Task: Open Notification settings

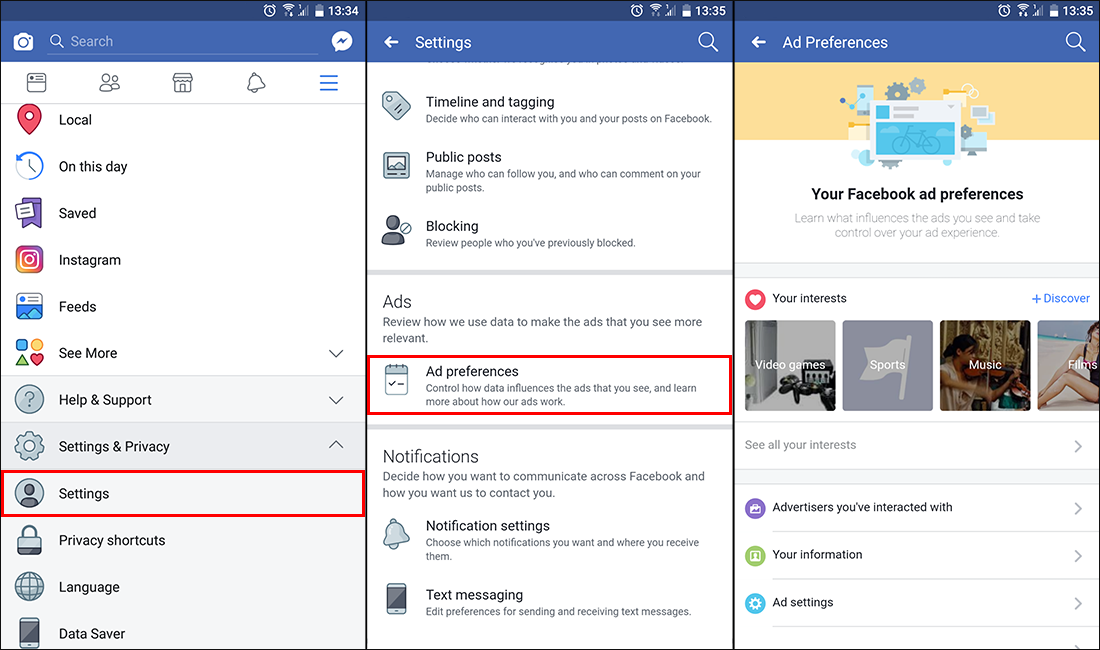Action: (x=549, y=540)
